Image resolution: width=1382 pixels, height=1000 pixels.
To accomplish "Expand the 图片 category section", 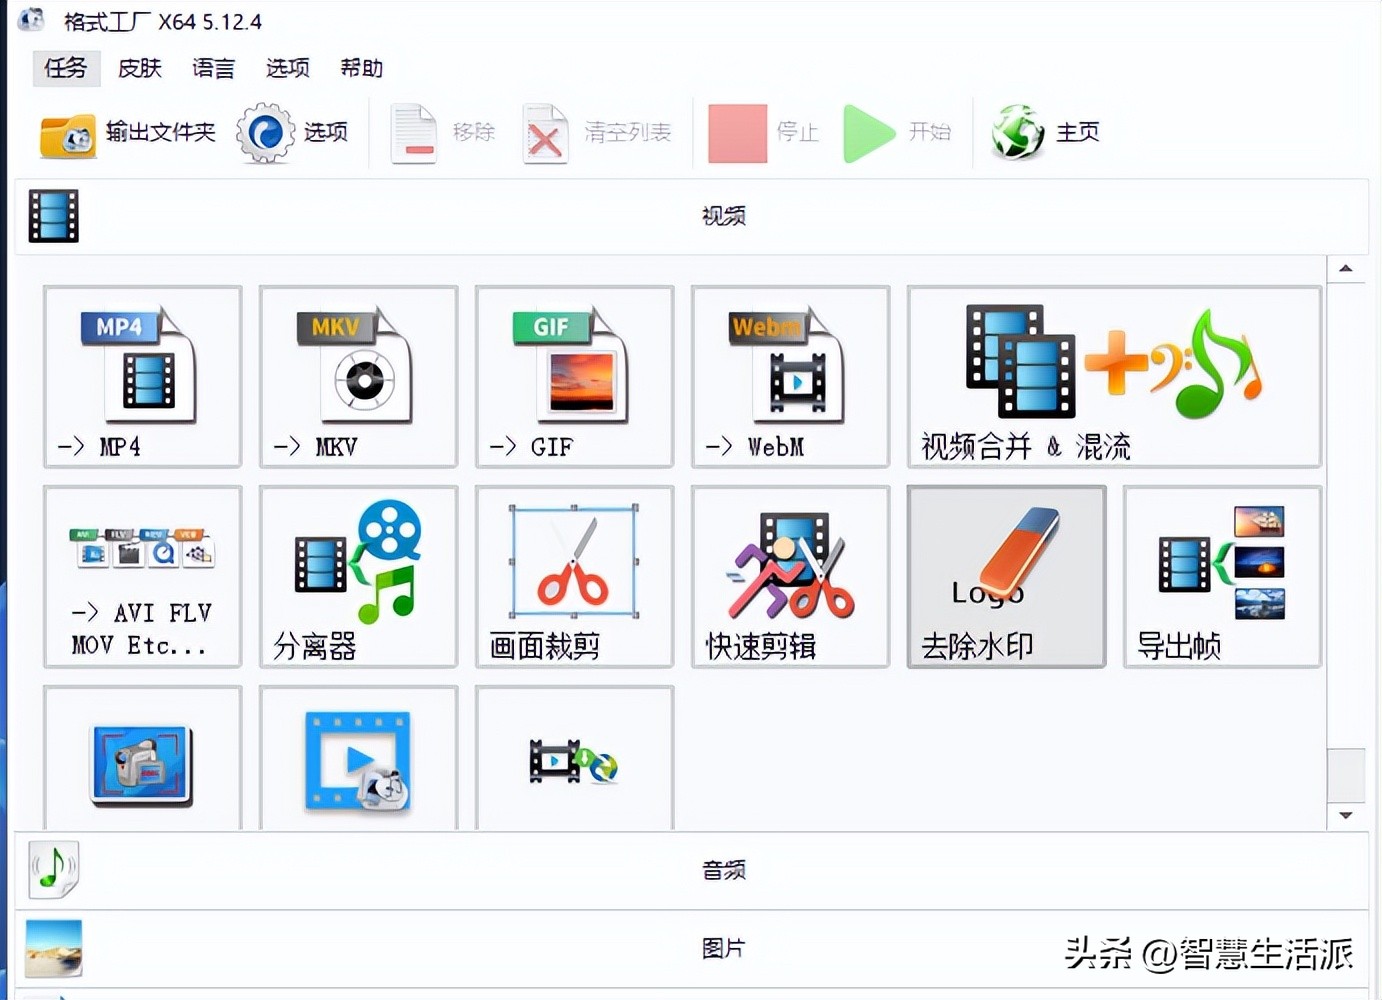I will [x=723, y=948].
